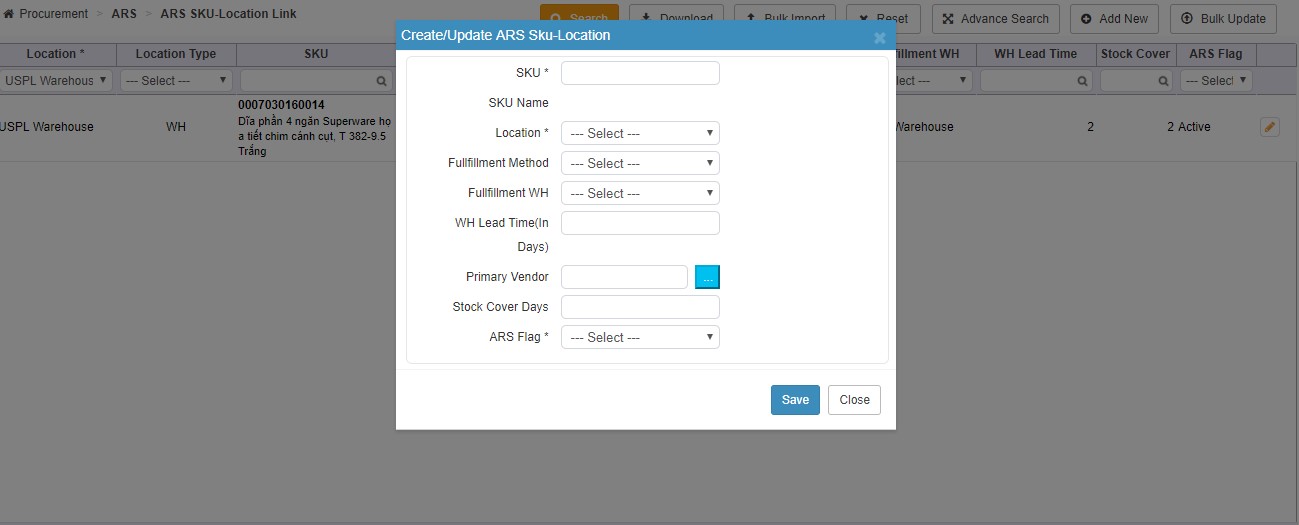Click the Stock Cover Days input field
This screenshot has height=525, width=1299.
[x=640, y=307]
